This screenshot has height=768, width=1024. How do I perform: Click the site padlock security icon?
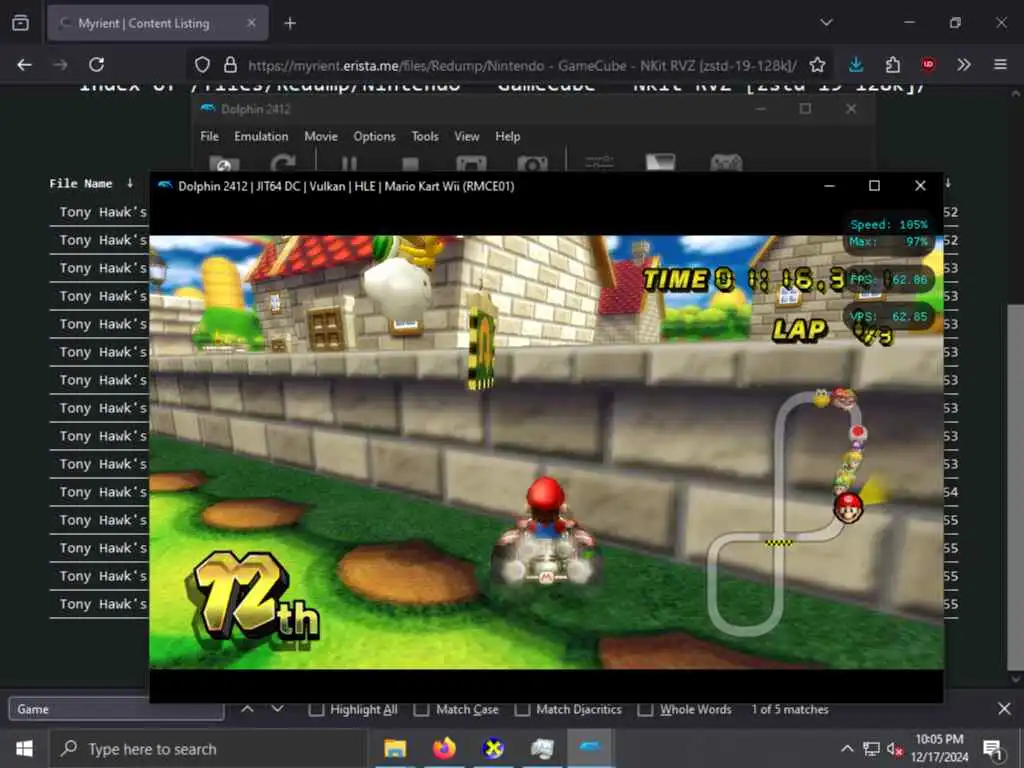click(x=231, y=65)
